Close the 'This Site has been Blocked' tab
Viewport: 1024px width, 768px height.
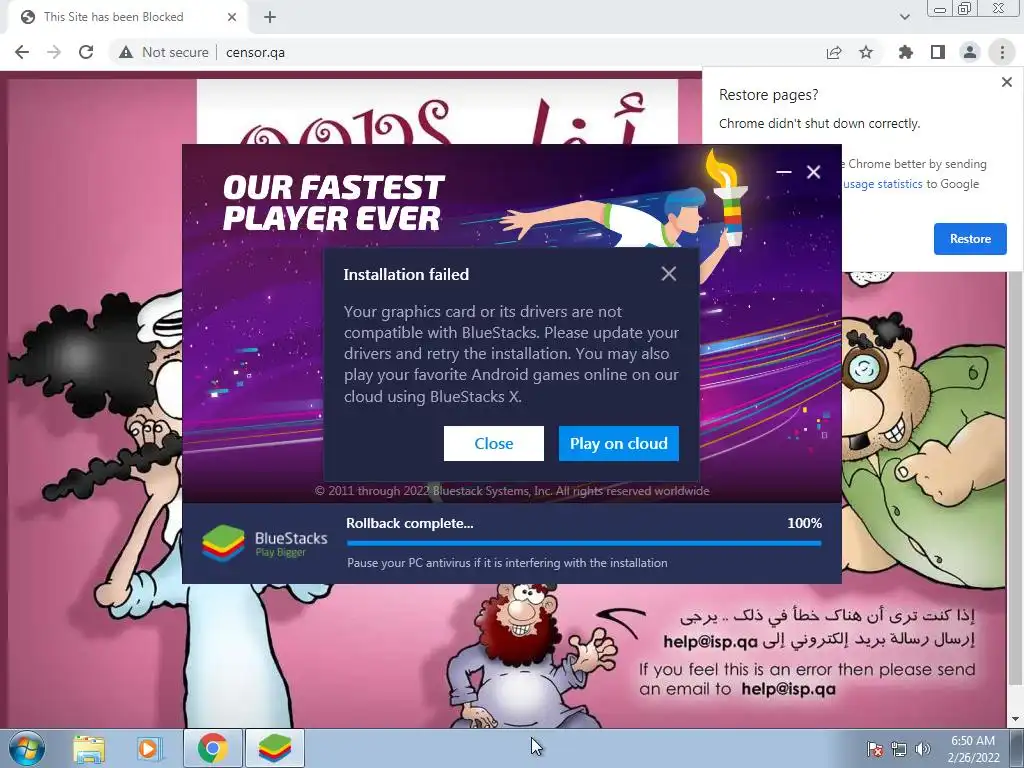point(232,17)
